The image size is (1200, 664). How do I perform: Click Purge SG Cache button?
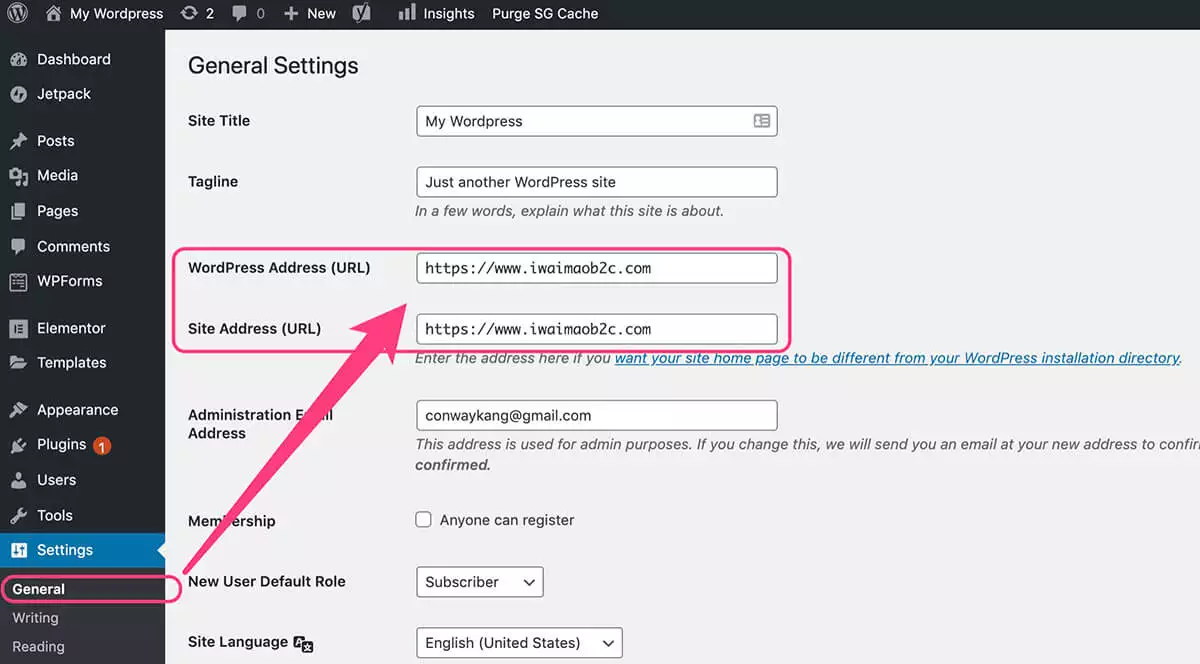(x=545, y=14)
